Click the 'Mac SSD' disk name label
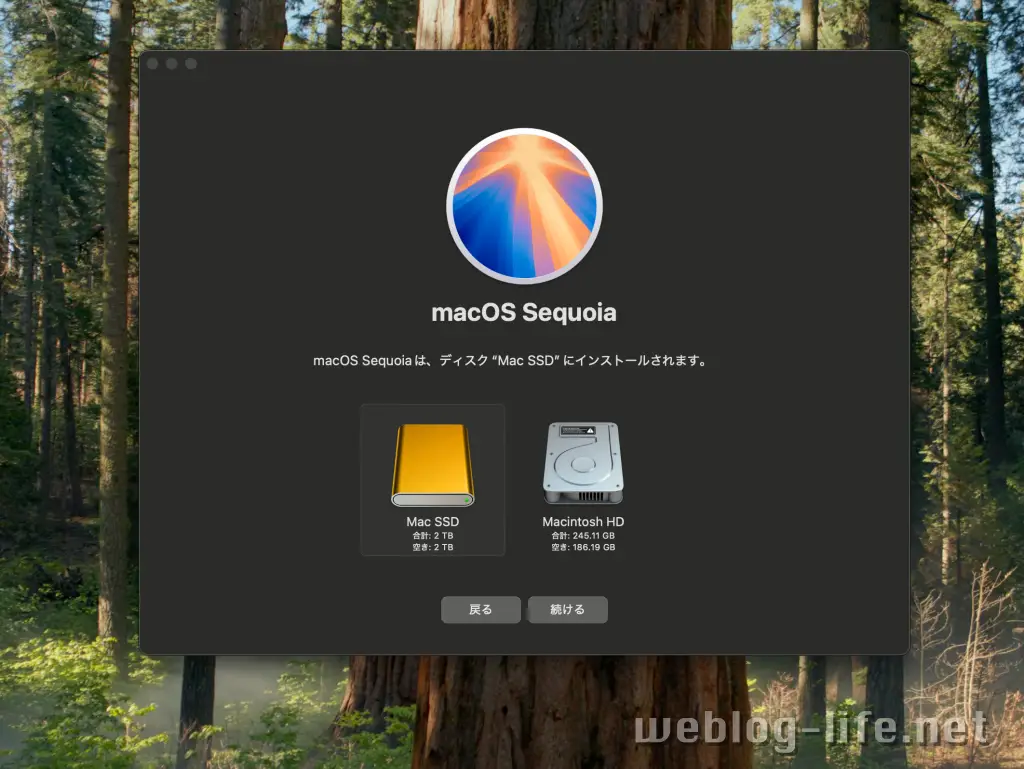Viewport: 1024px width, 769px height. coord(432,522)
